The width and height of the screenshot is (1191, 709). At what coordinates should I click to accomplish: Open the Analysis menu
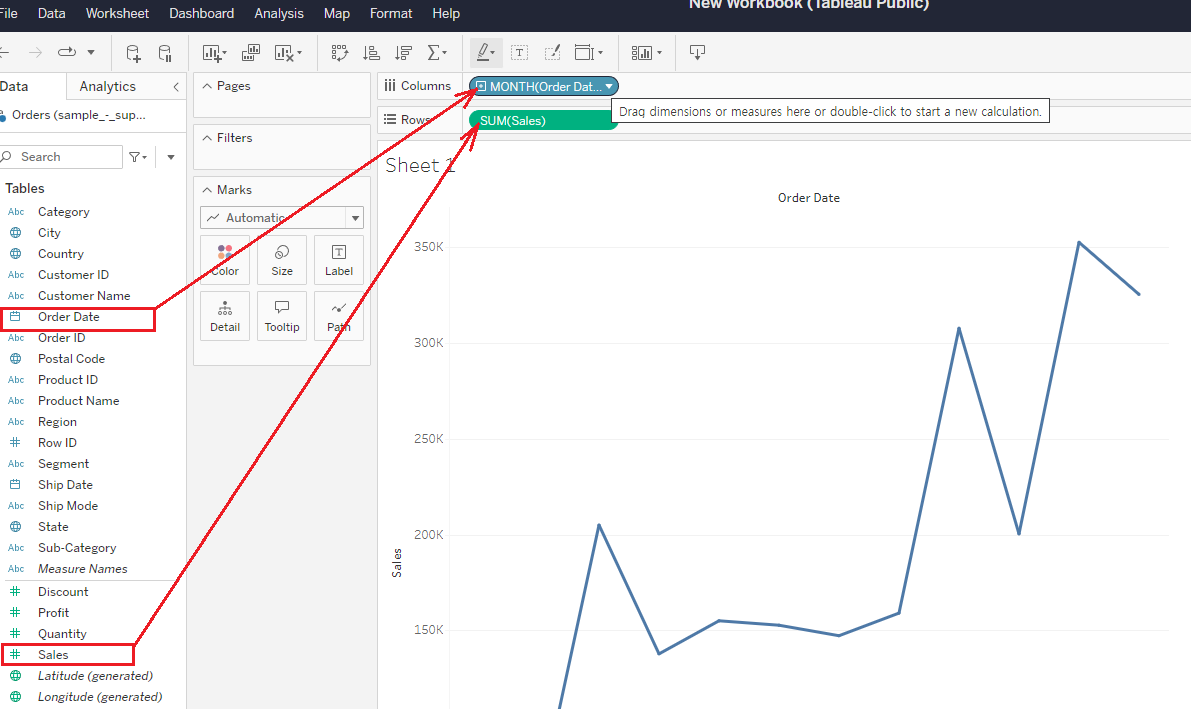[279, 13]
